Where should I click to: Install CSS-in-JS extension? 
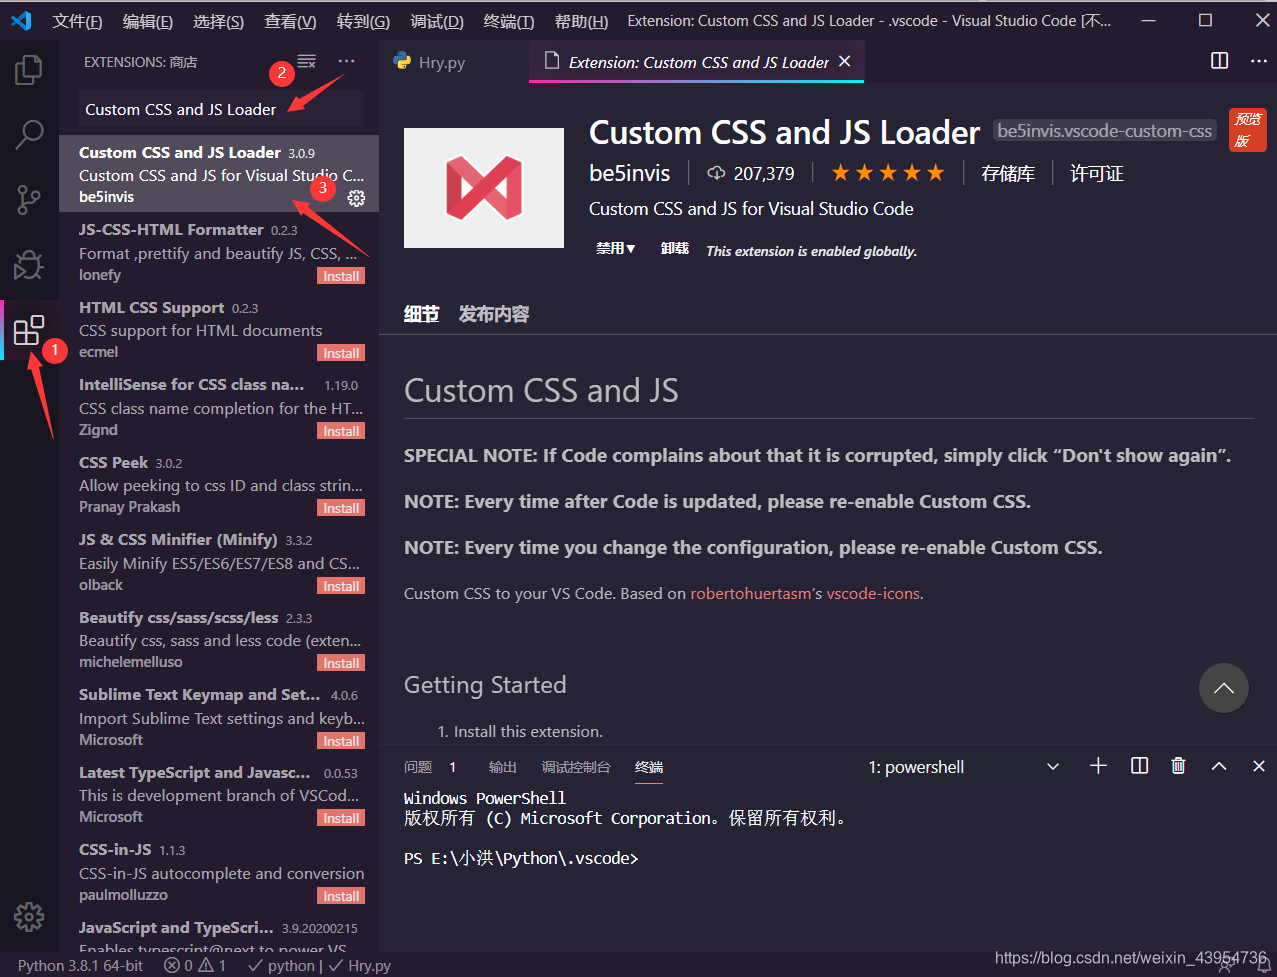pos(341,896)
